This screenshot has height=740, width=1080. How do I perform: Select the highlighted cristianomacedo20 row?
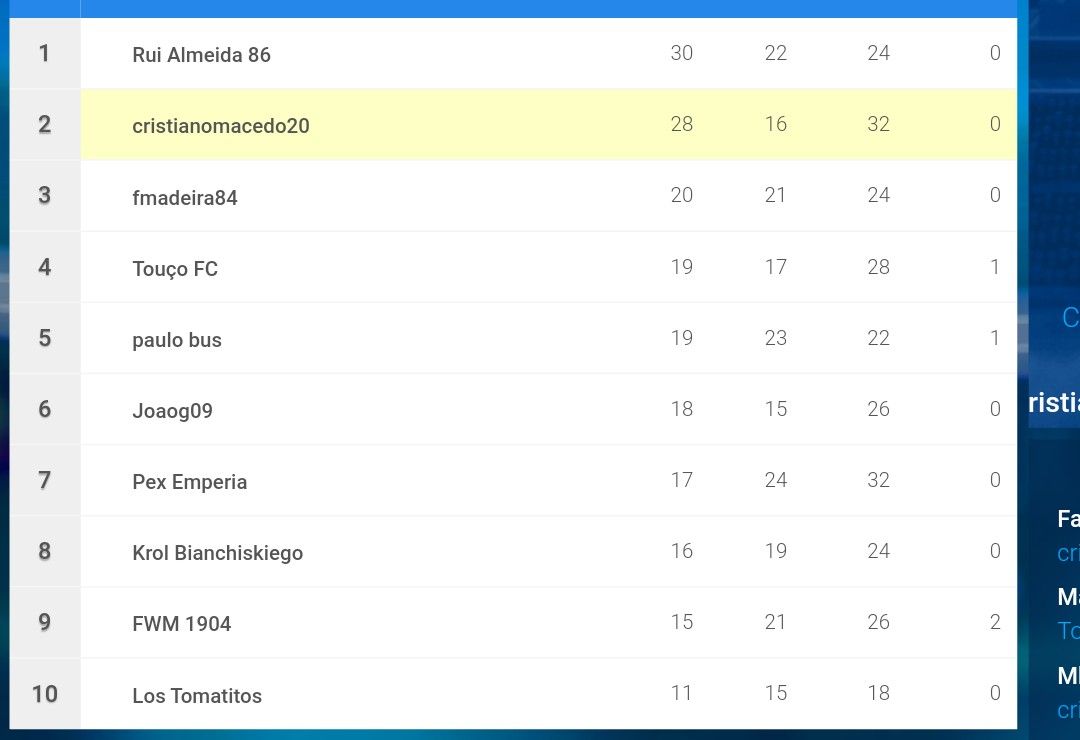click(548, 125)
